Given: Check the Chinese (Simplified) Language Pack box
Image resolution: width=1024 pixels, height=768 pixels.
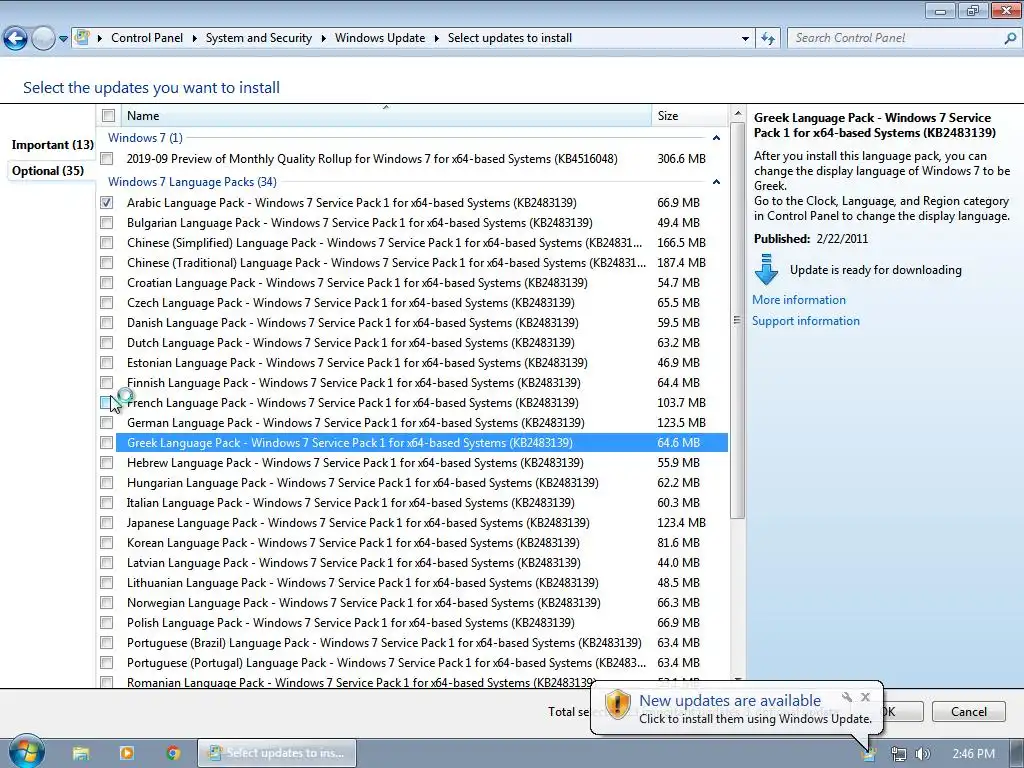Looking at the screenshot, I should tap(106, 243).
